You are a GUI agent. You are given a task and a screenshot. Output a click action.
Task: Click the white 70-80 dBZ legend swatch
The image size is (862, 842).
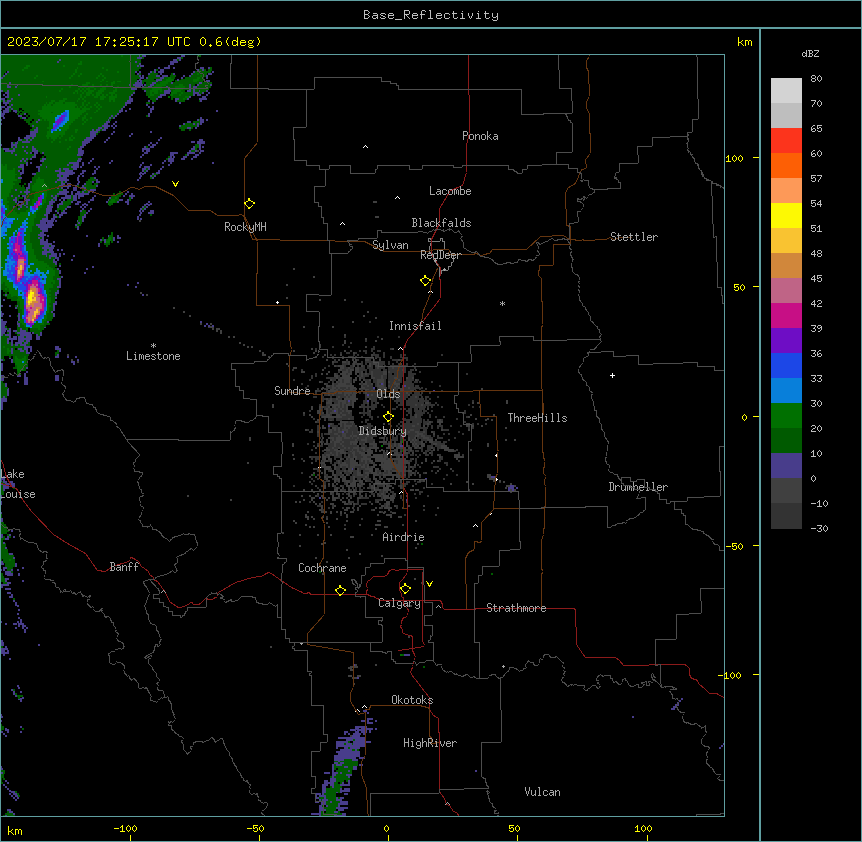coord(786,91)
